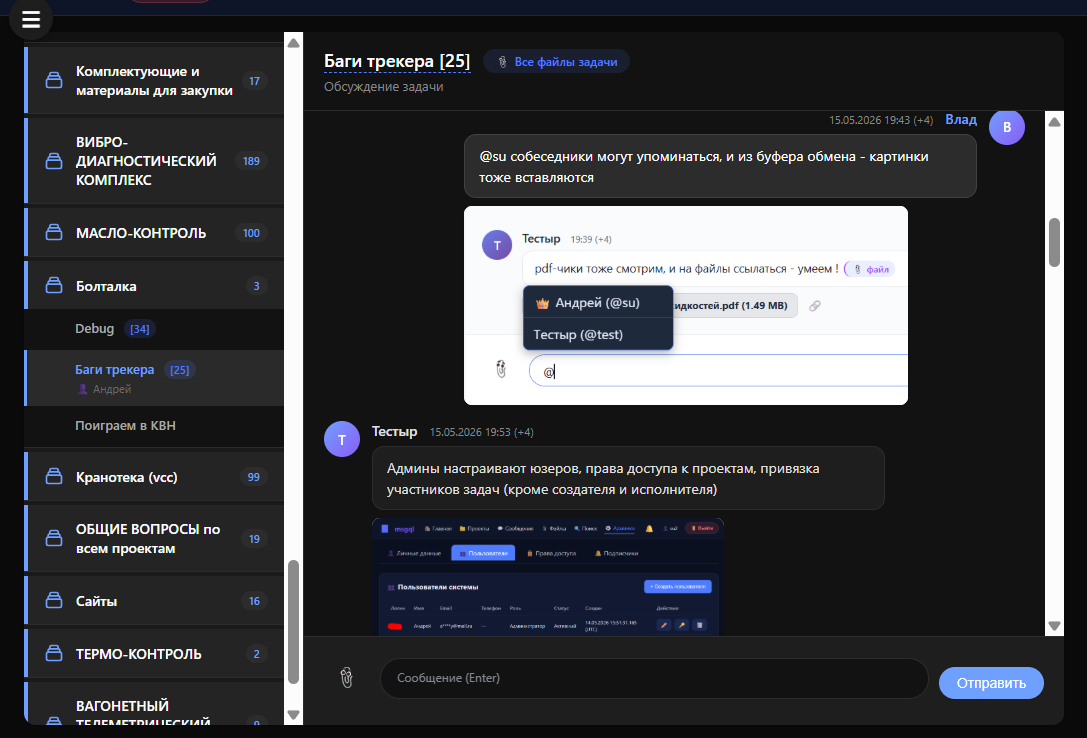
Task: Click project icon beside Сайты
Action: pos(54,601)
